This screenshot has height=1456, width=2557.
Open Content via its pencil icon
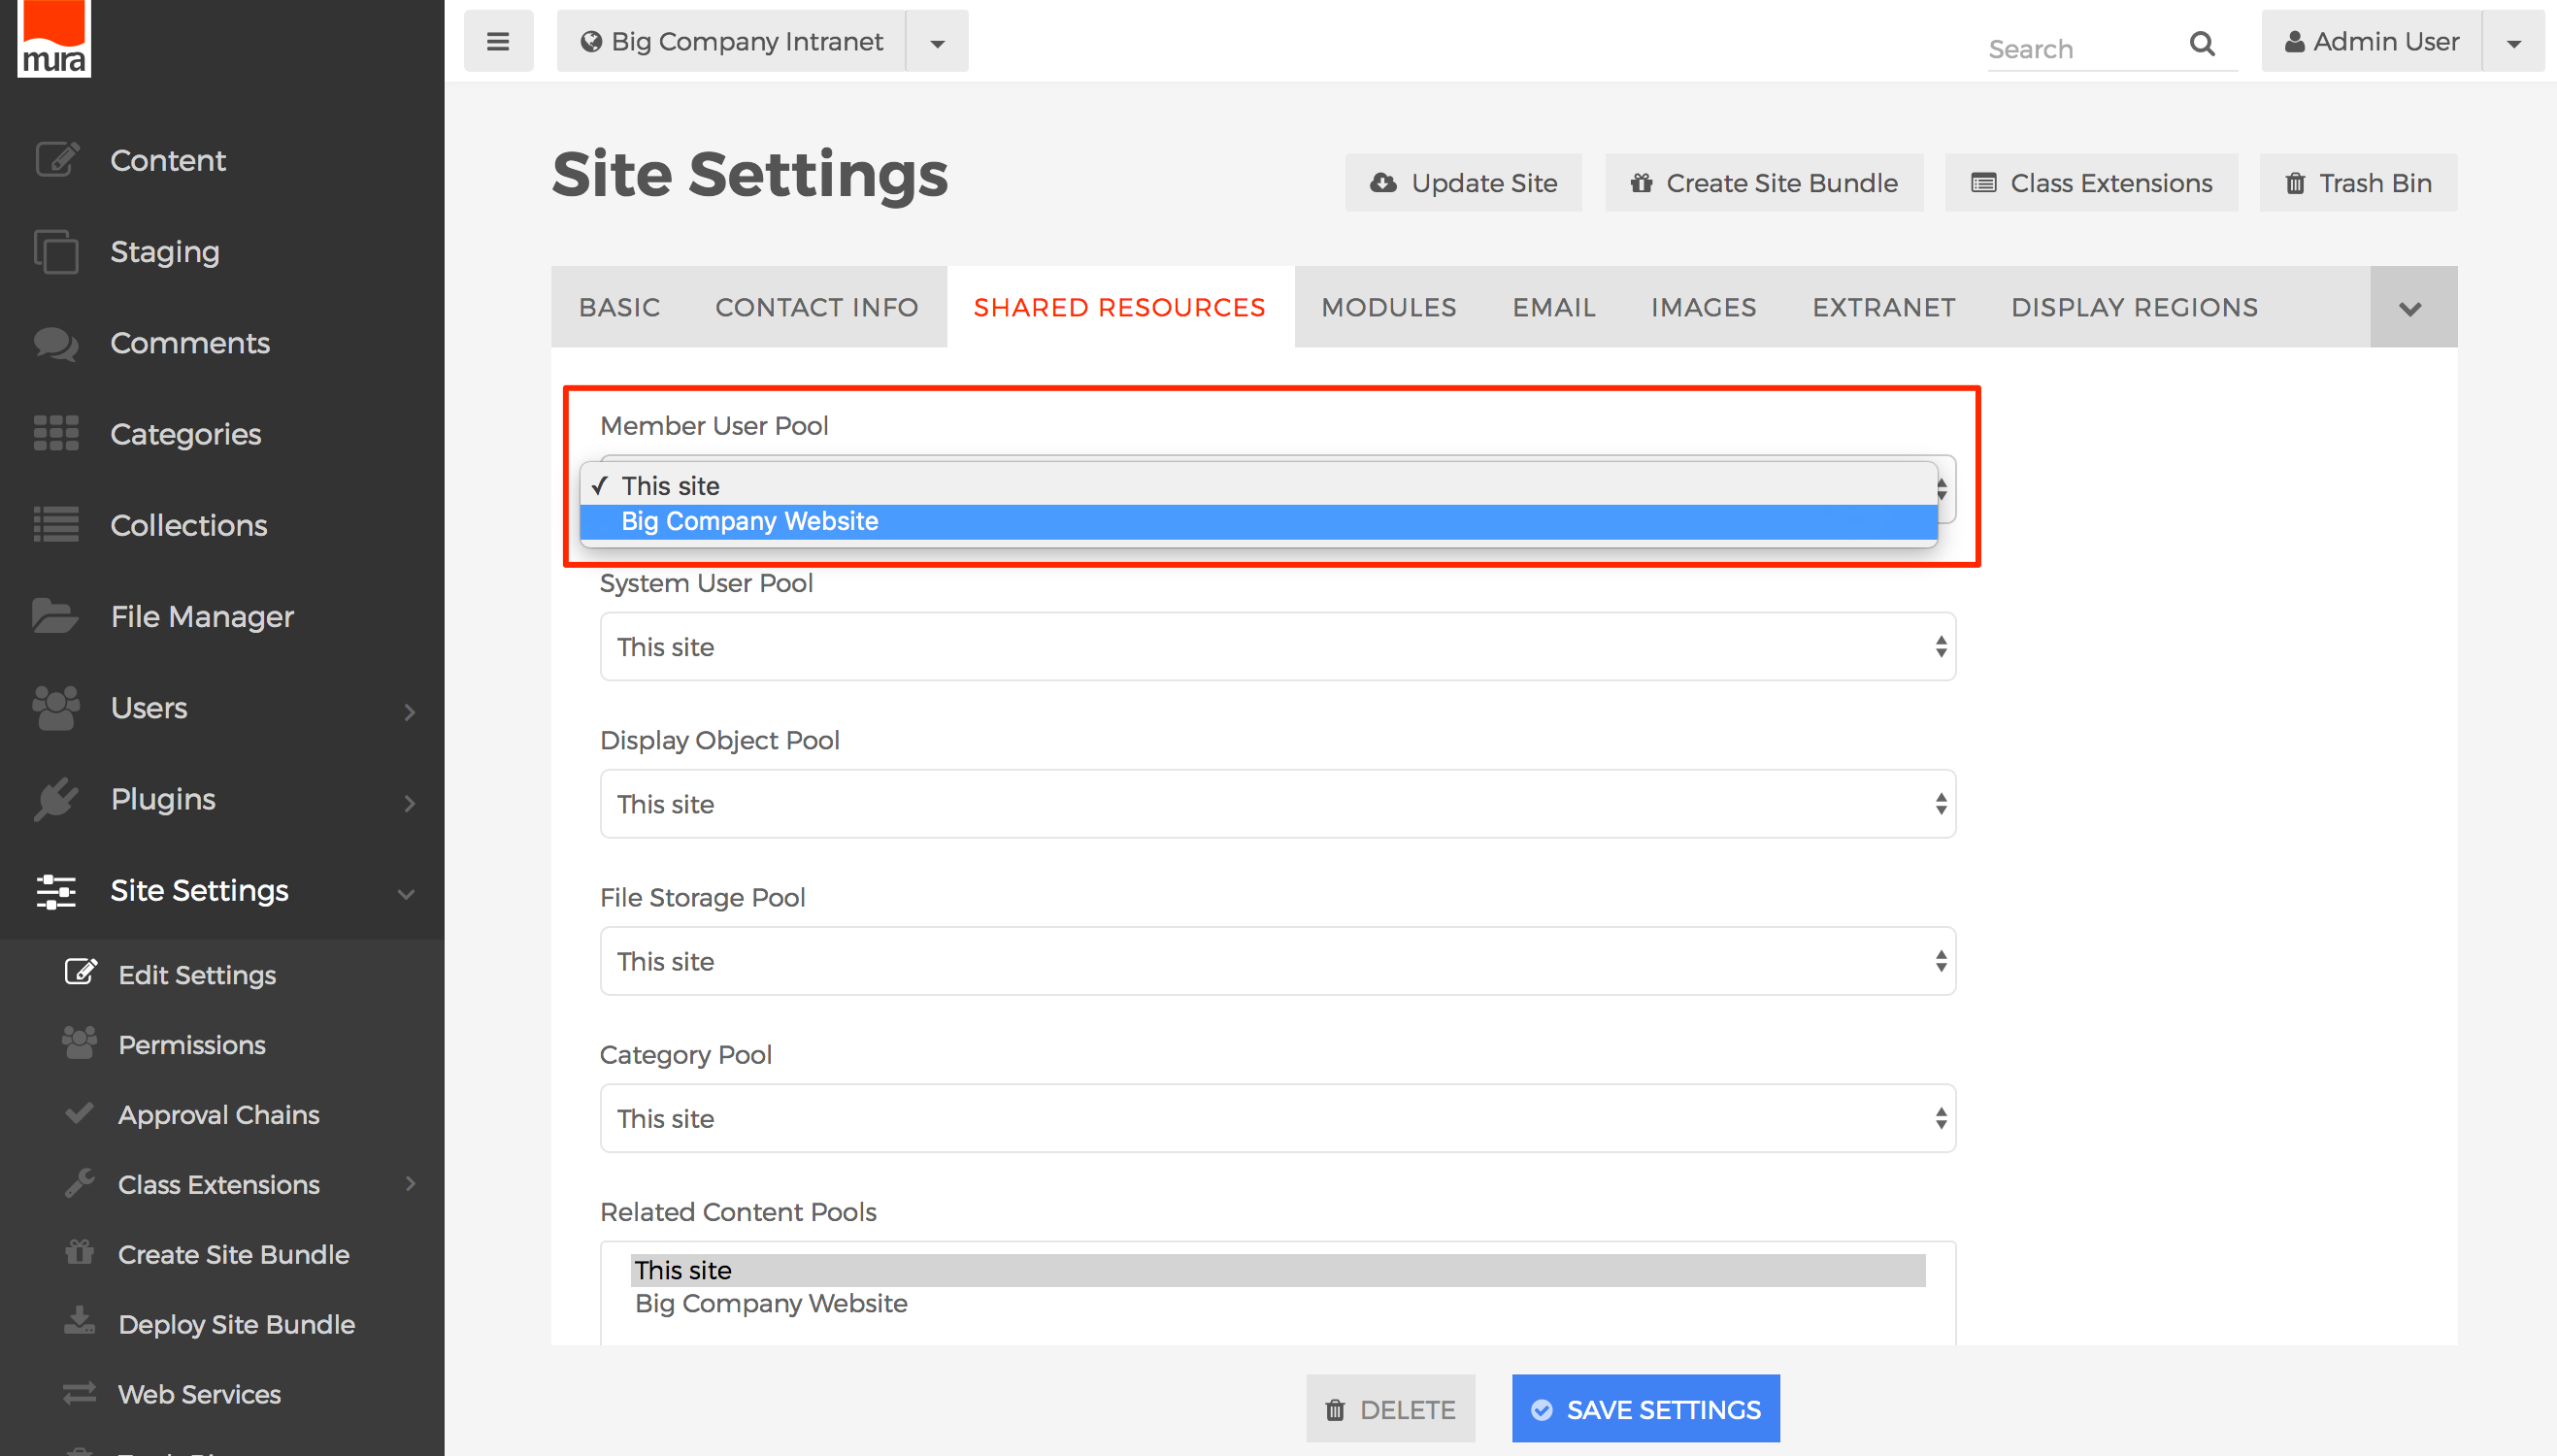pyautogui.click(x=56, y=160)
